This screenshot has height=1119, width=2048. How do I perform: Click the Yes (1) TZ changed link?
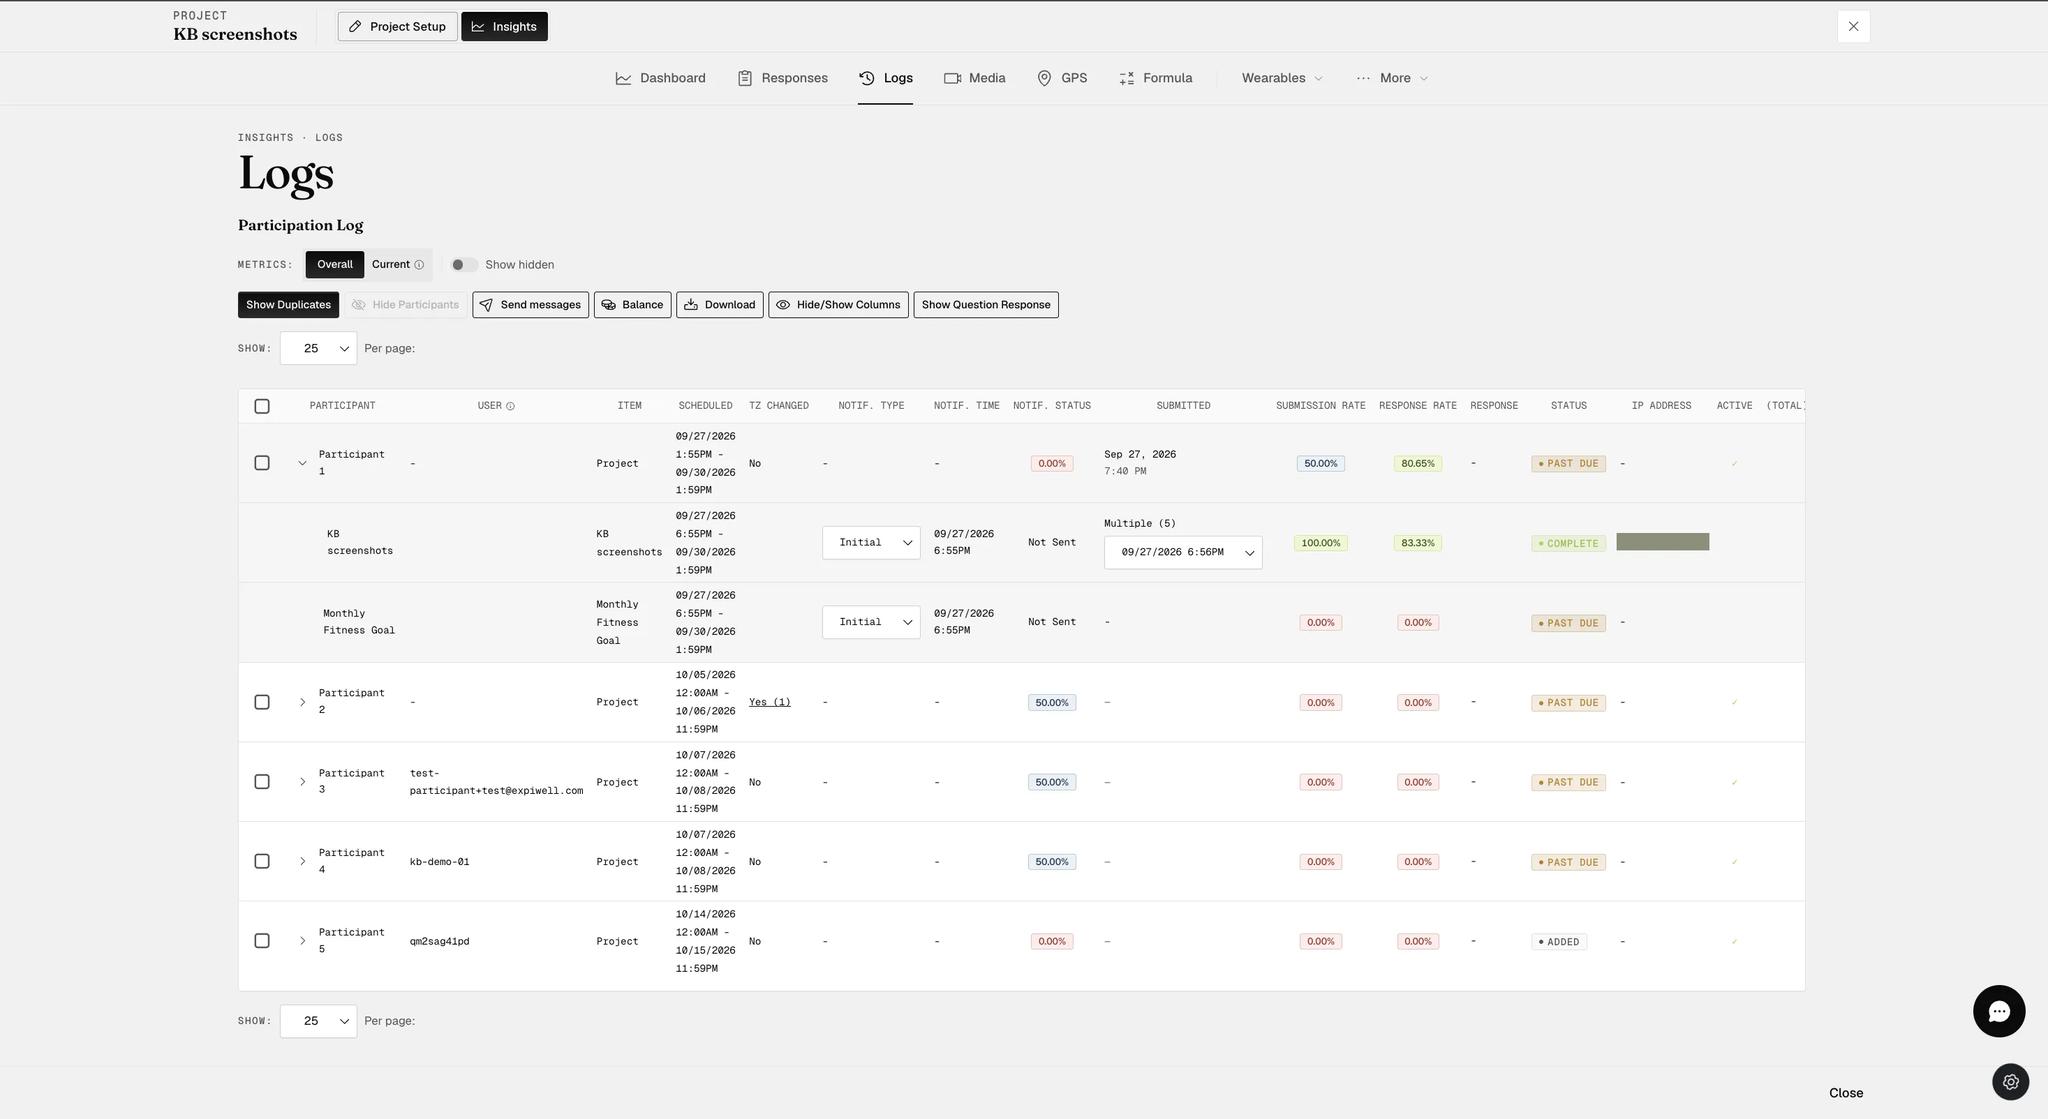770,702
